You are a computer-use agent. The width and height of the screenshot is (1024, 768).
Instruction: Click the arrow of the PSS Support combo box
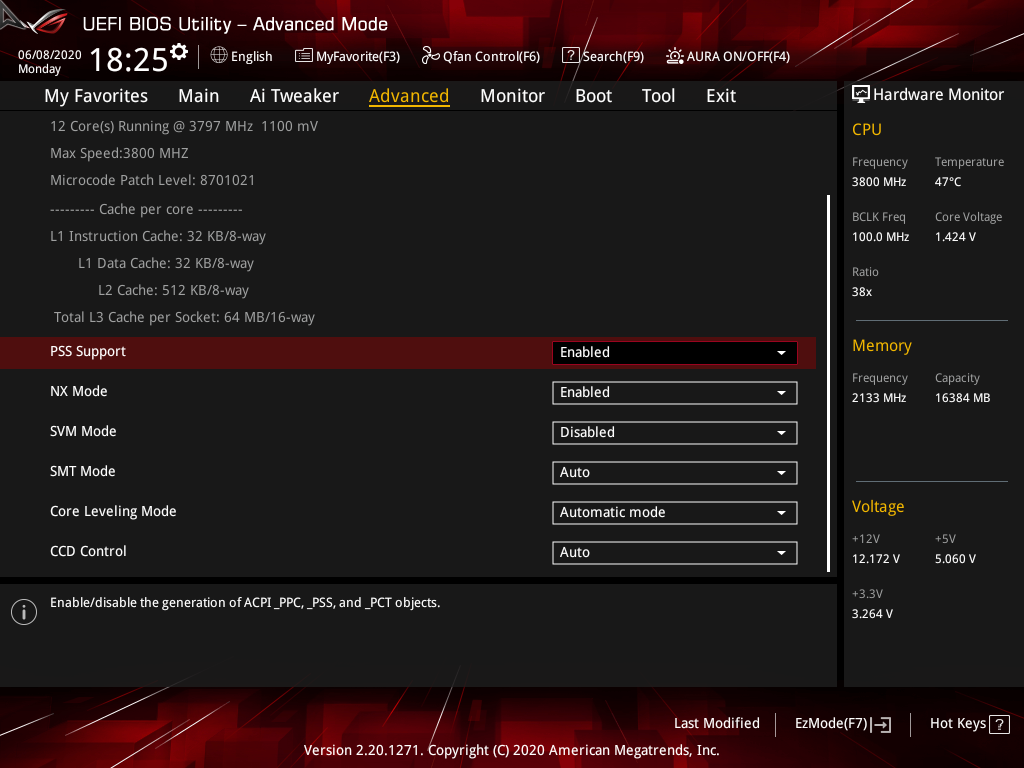(x=781, y=353)
